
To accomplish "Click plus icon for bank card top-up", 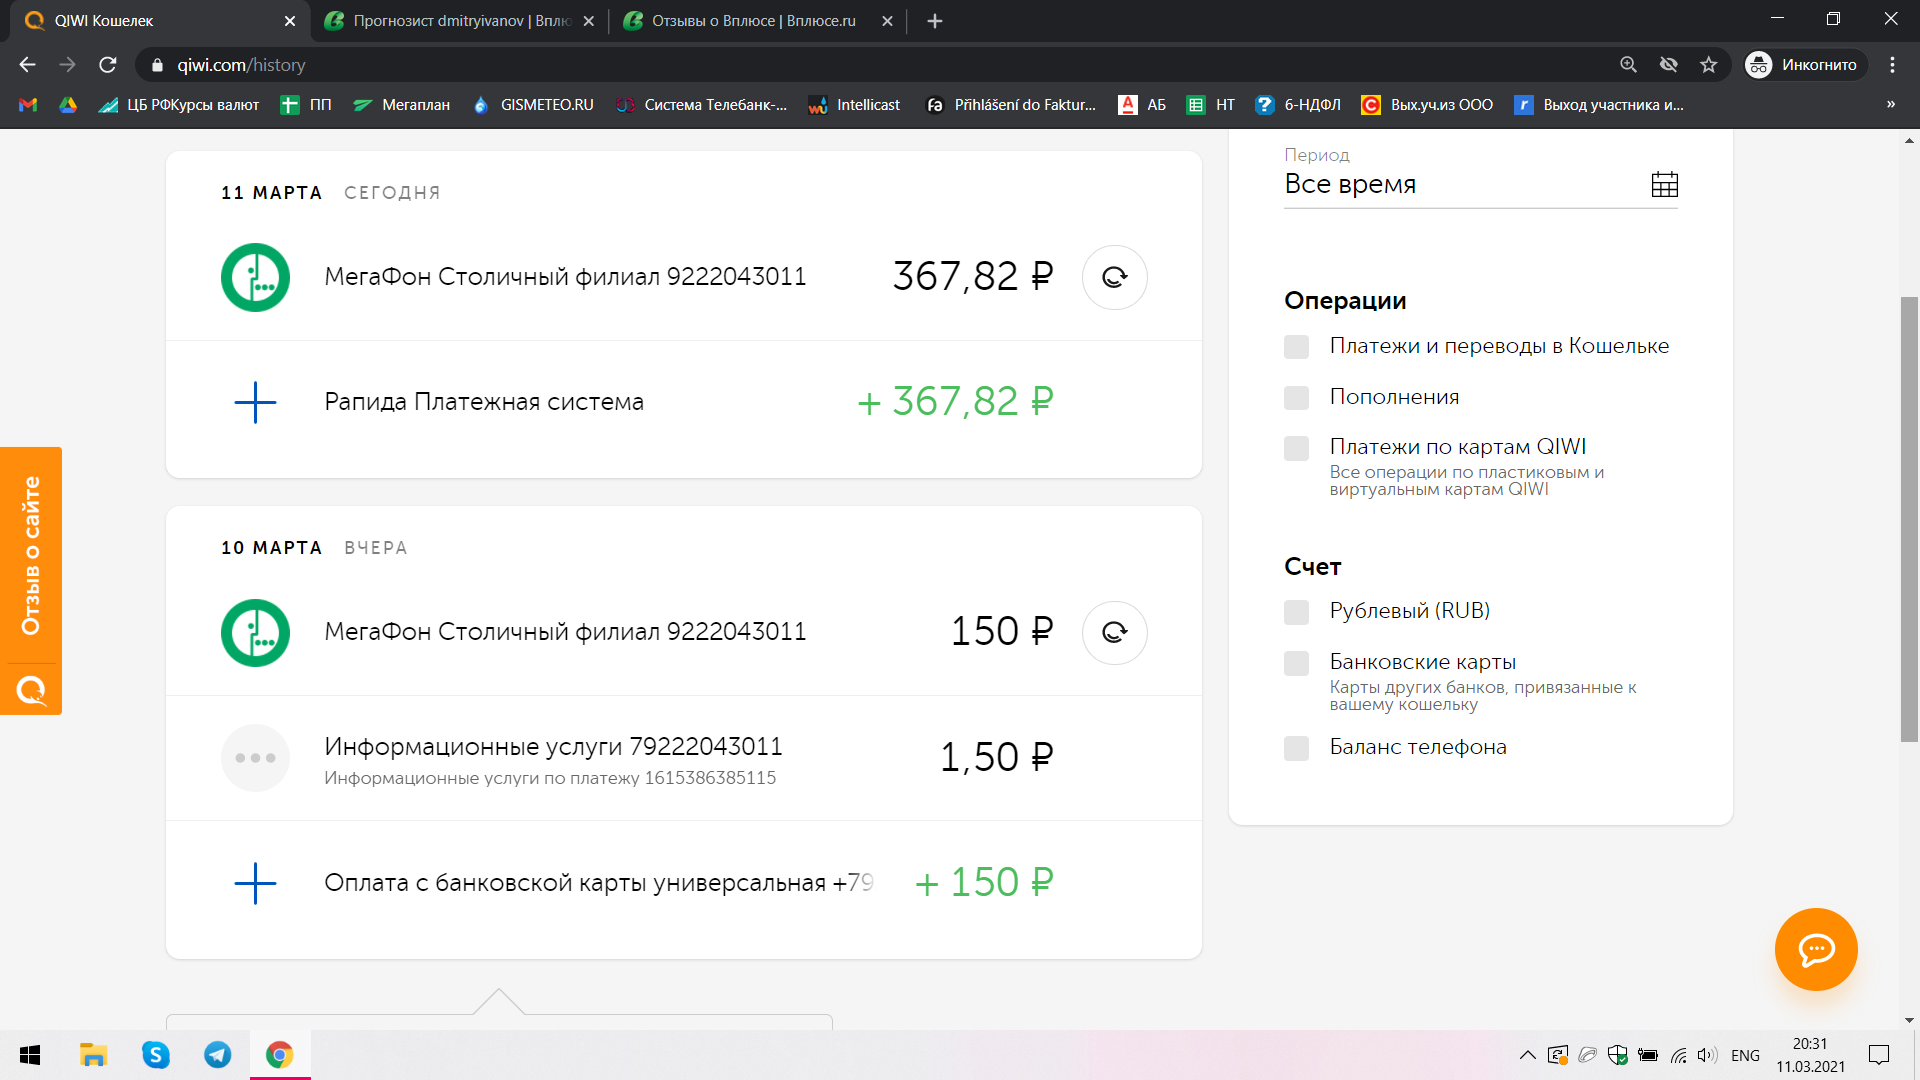I will (x=255, y=883).
